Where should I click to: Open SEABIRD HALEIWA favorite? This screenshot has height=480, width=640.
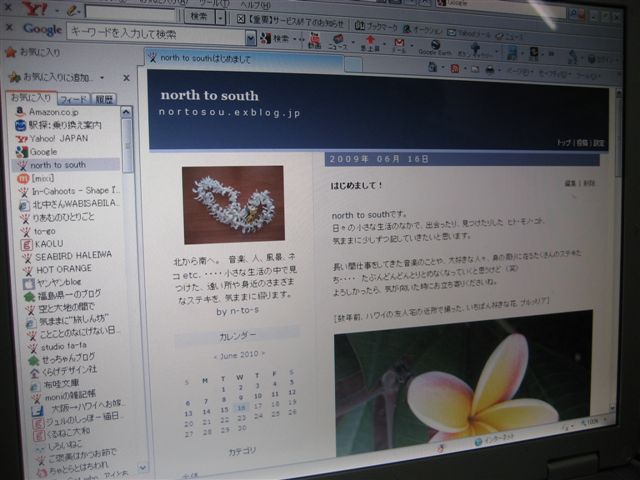73,256
